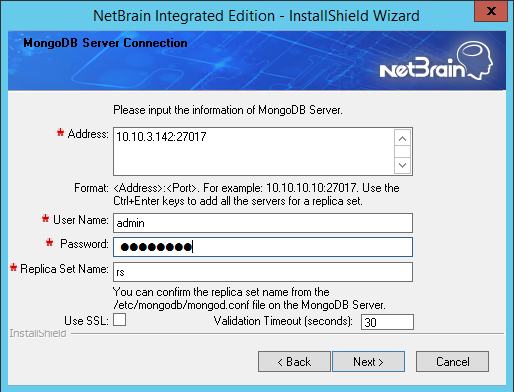The image size is (514, 392).
Task: Select the Replica Set Name field
Action: [263, 272]
